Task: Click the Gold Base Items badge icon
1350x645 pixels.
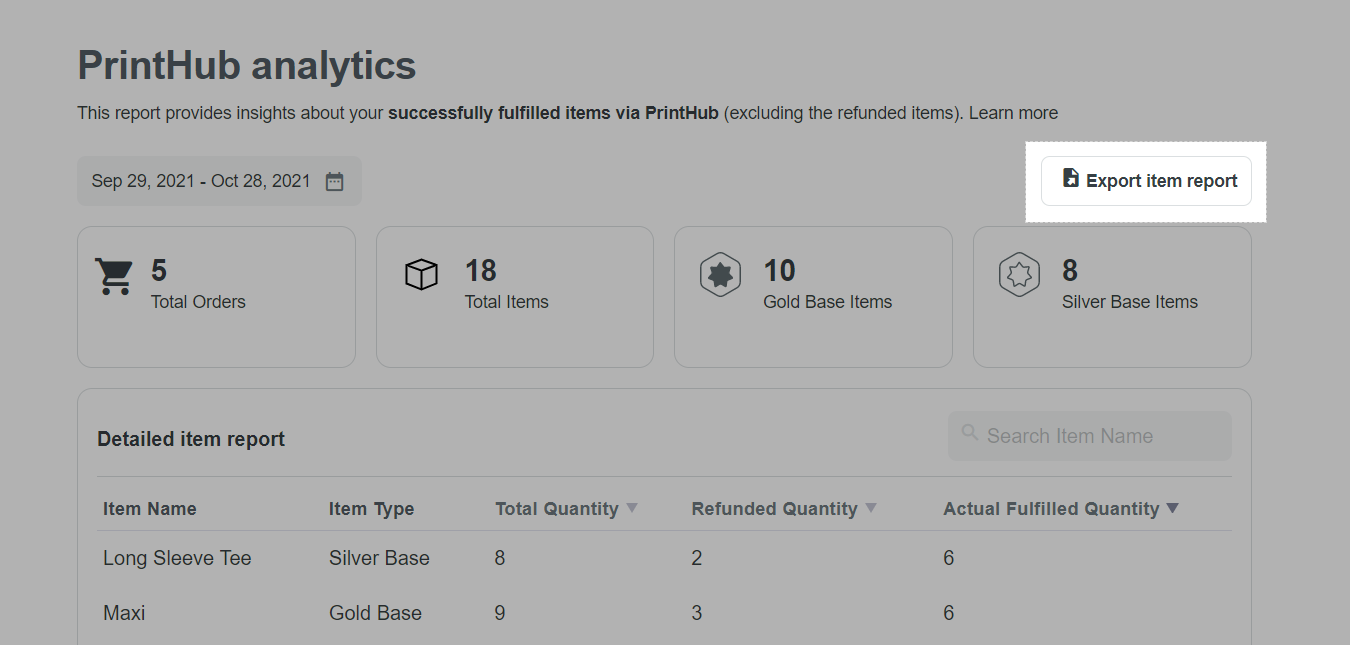Action: tap(720, 275)
